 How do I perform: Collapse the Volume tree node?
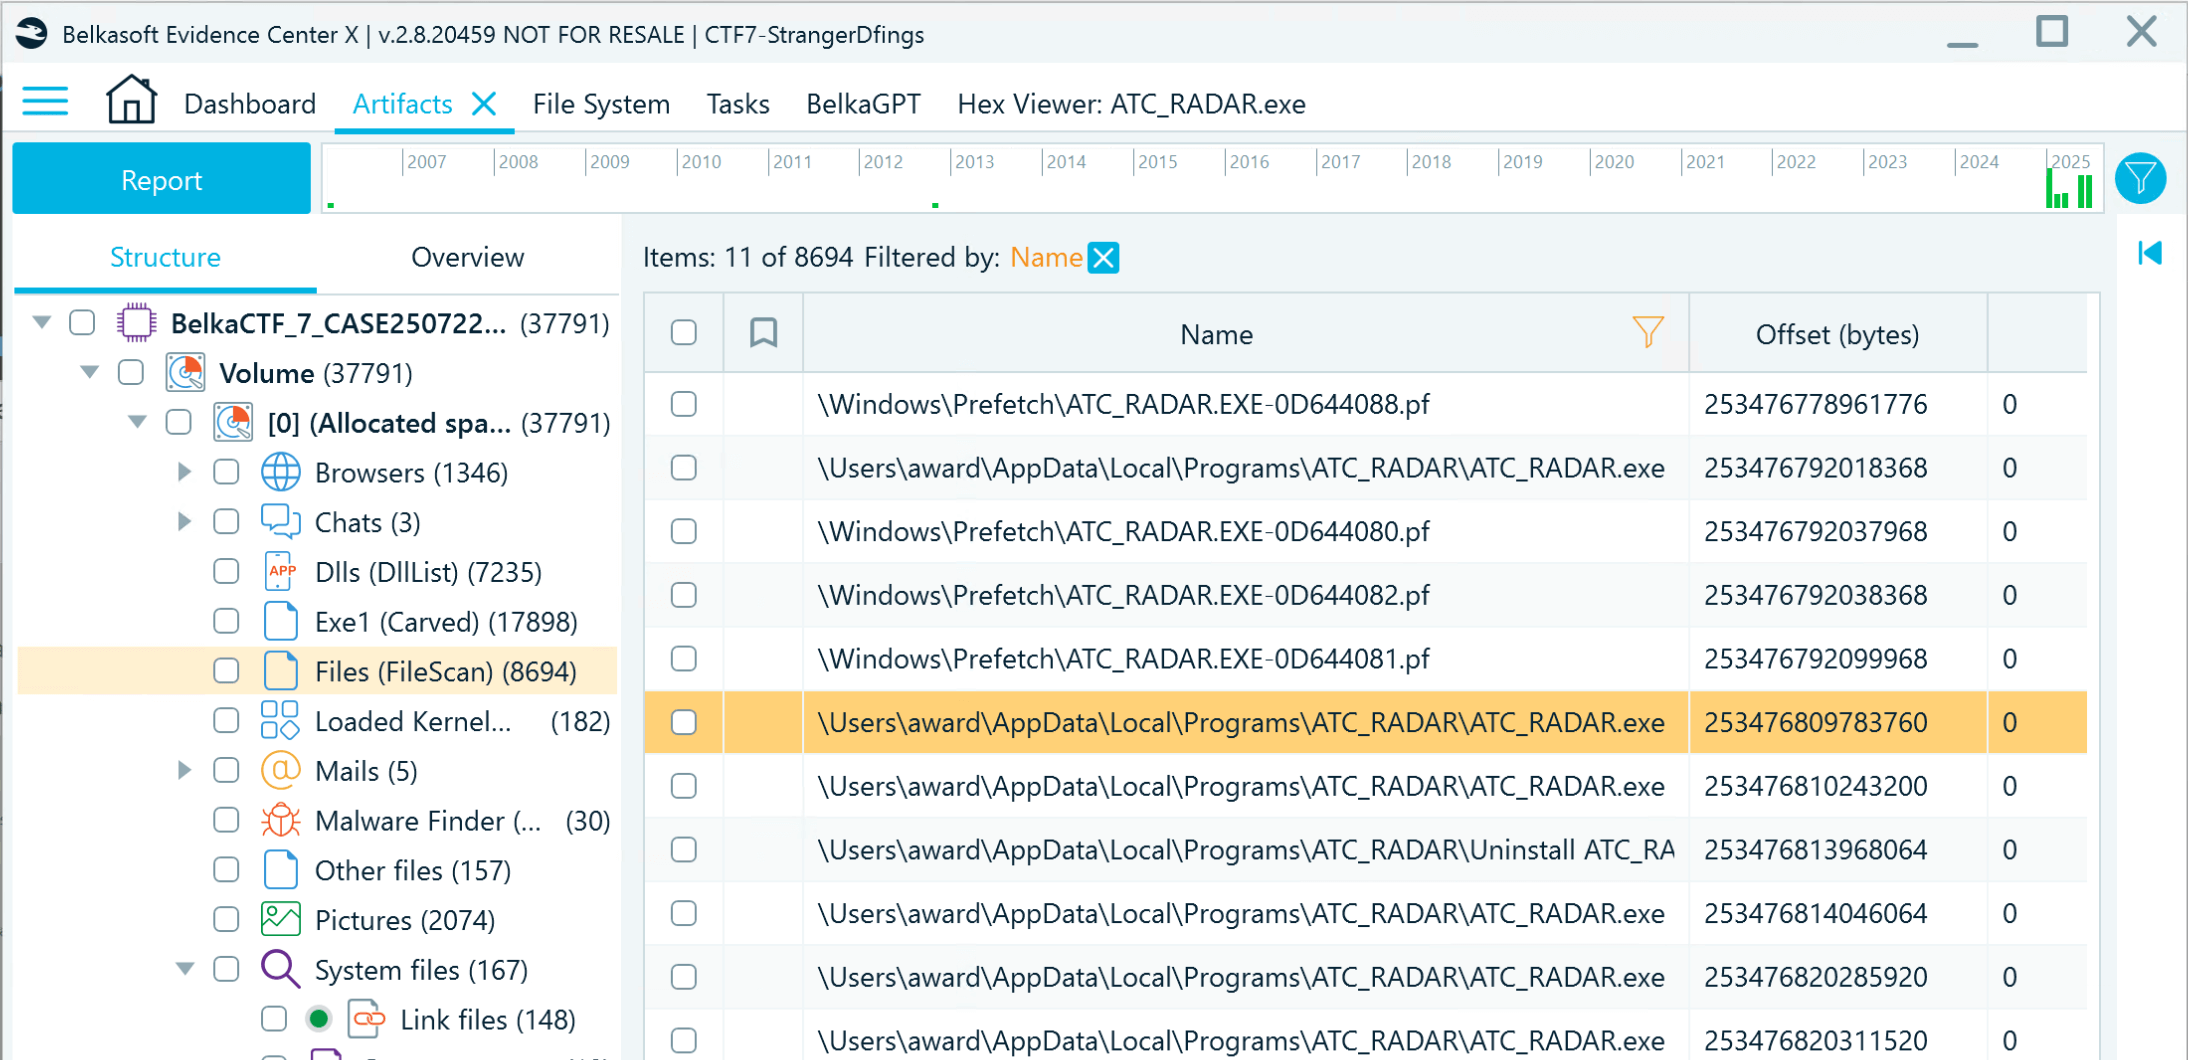pos(90,372)
